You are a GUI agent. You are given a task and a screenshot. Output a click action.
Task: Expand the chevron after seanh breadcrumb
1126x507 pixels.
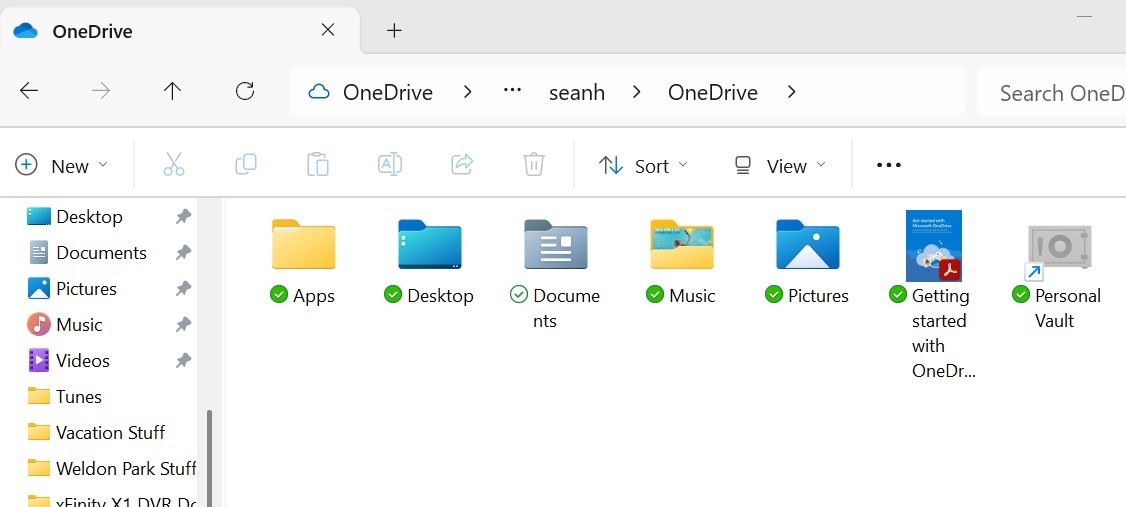point(636,92)
